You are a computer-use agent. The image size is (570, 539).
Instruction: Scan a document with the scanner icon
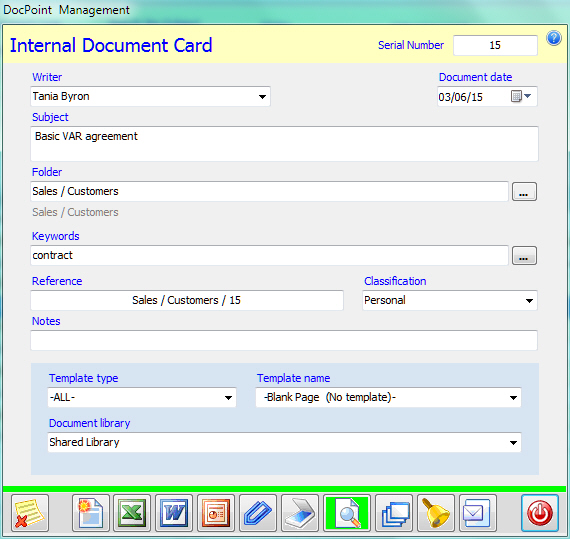[300, 513]
